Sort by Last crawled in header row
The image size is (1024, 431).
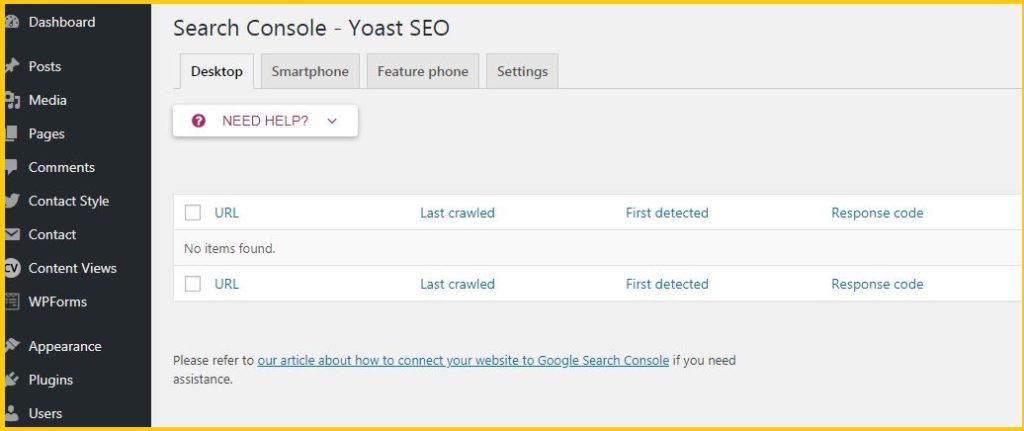click(457, 213)
